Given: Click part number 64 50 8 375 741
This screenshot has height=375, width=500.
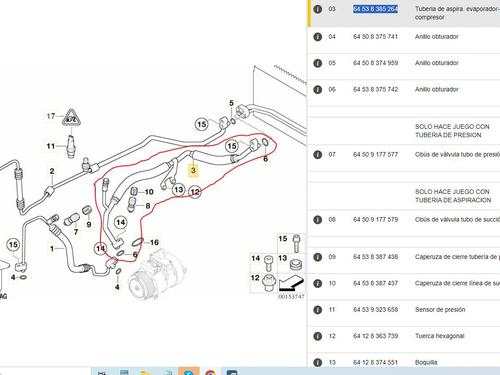Looking at the screenshot, I should [x=375, y=37].
